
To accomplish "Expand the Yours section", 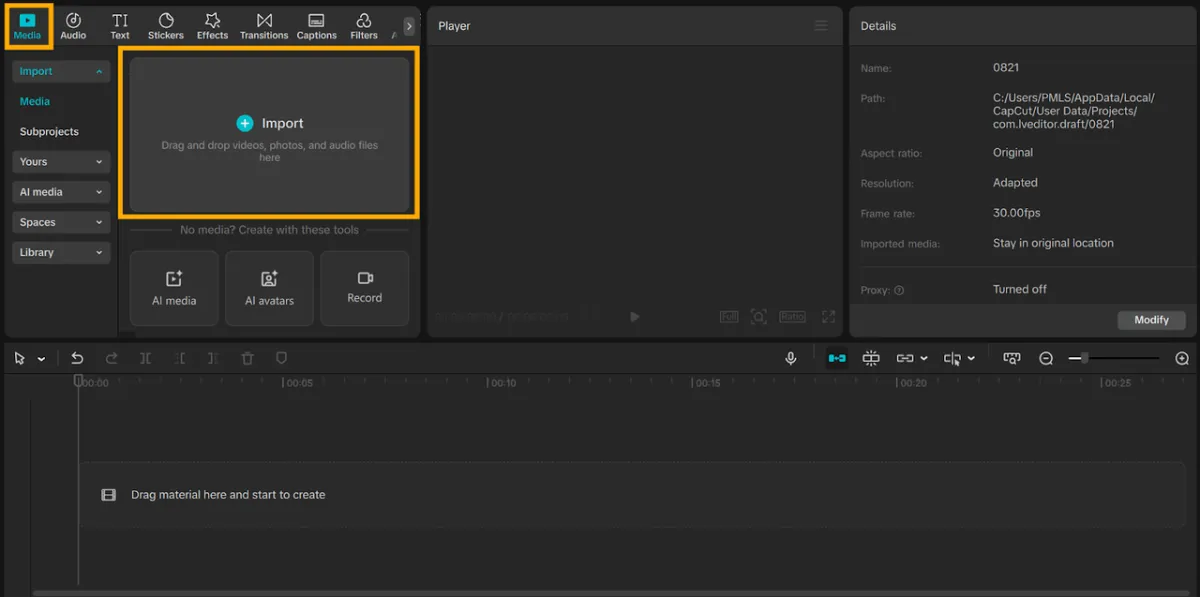I will pyautogui.click(x=62, y=162).
